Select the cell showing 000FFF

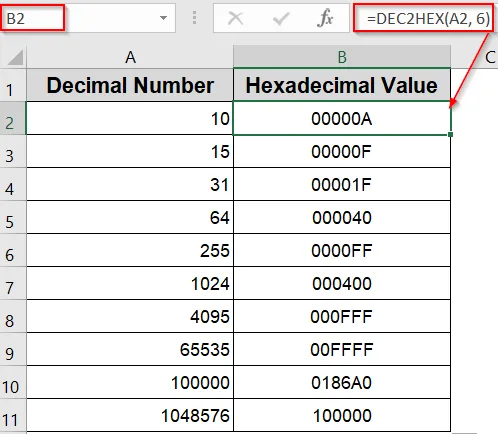coord(342,316)
